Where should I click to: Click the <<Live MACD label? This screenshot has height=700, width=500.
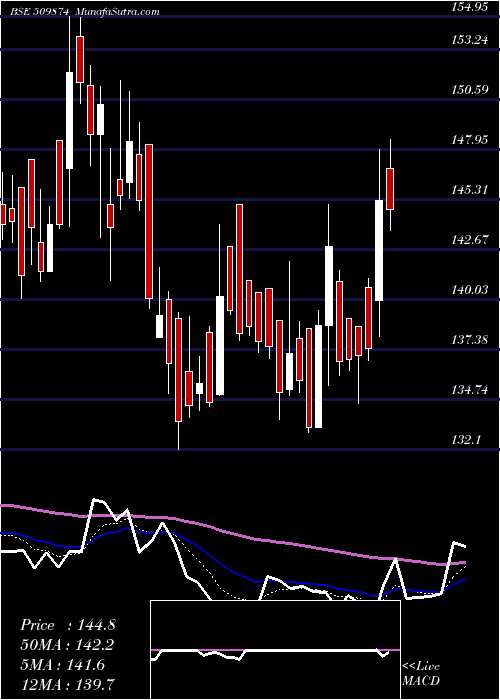421,674
